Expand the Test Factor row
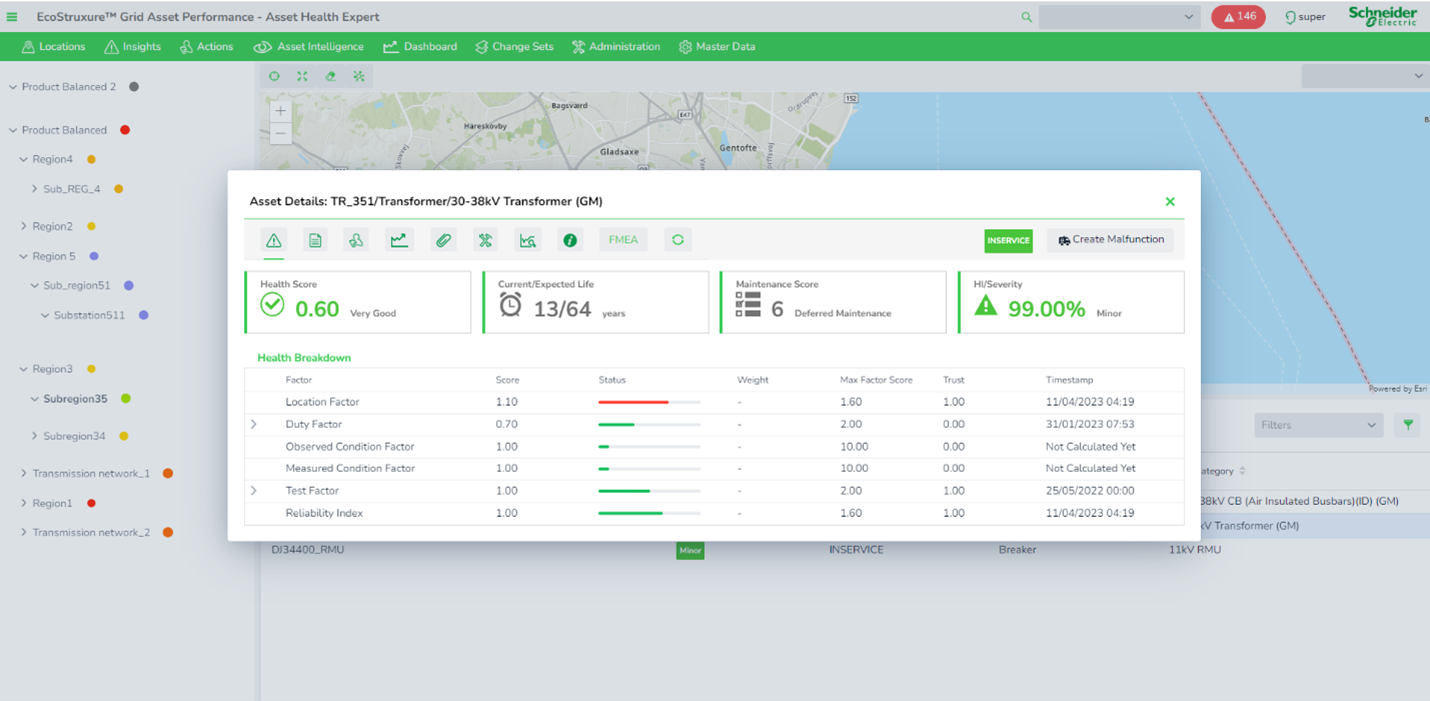Viewport: 1430px width, 701px height. [254, 491]
